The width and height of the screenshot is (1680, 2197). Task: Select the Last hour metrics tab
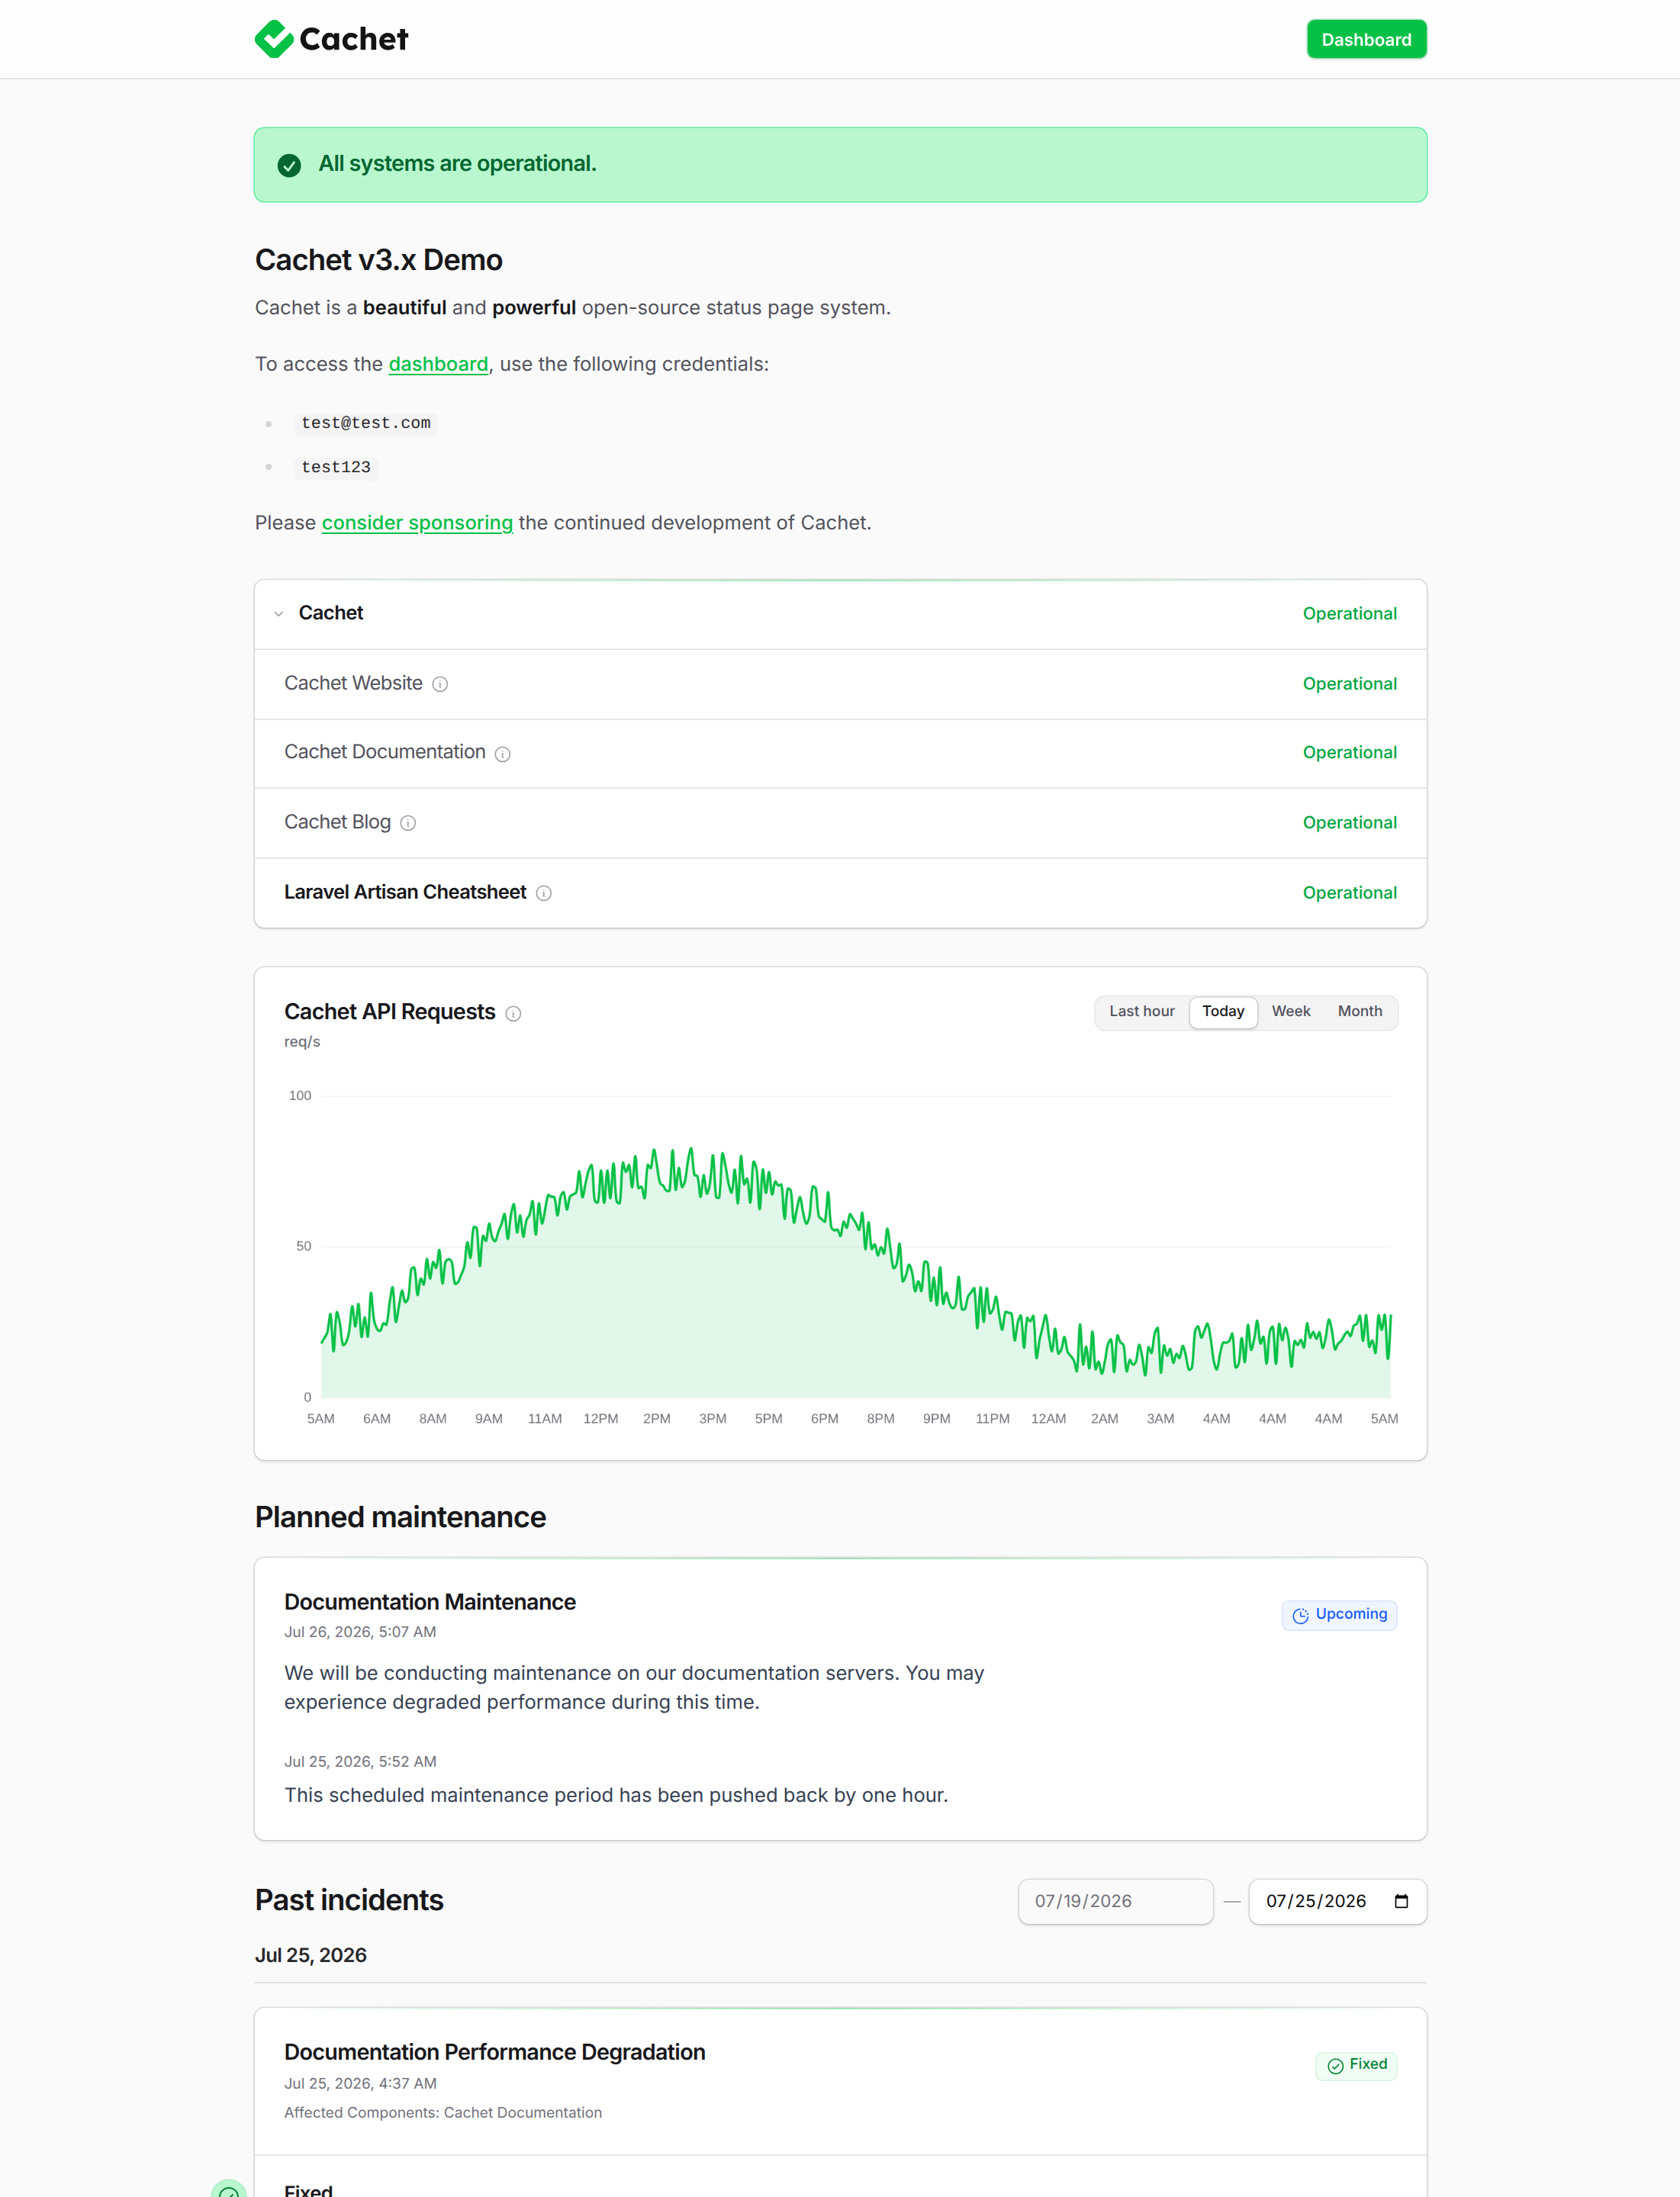pyautogui.click(x=1142, y=1011)
